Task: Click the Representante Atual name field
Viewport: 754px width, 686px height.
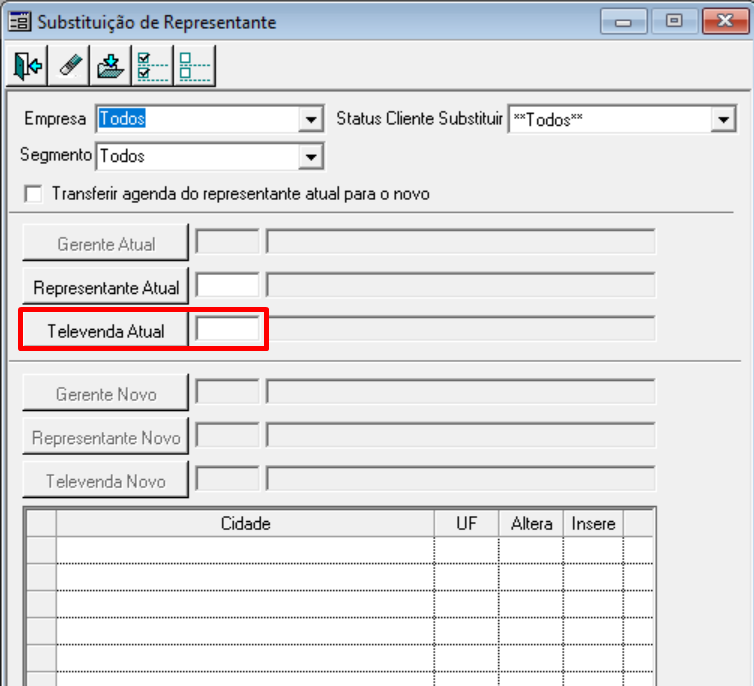Action: click(461, 285)
